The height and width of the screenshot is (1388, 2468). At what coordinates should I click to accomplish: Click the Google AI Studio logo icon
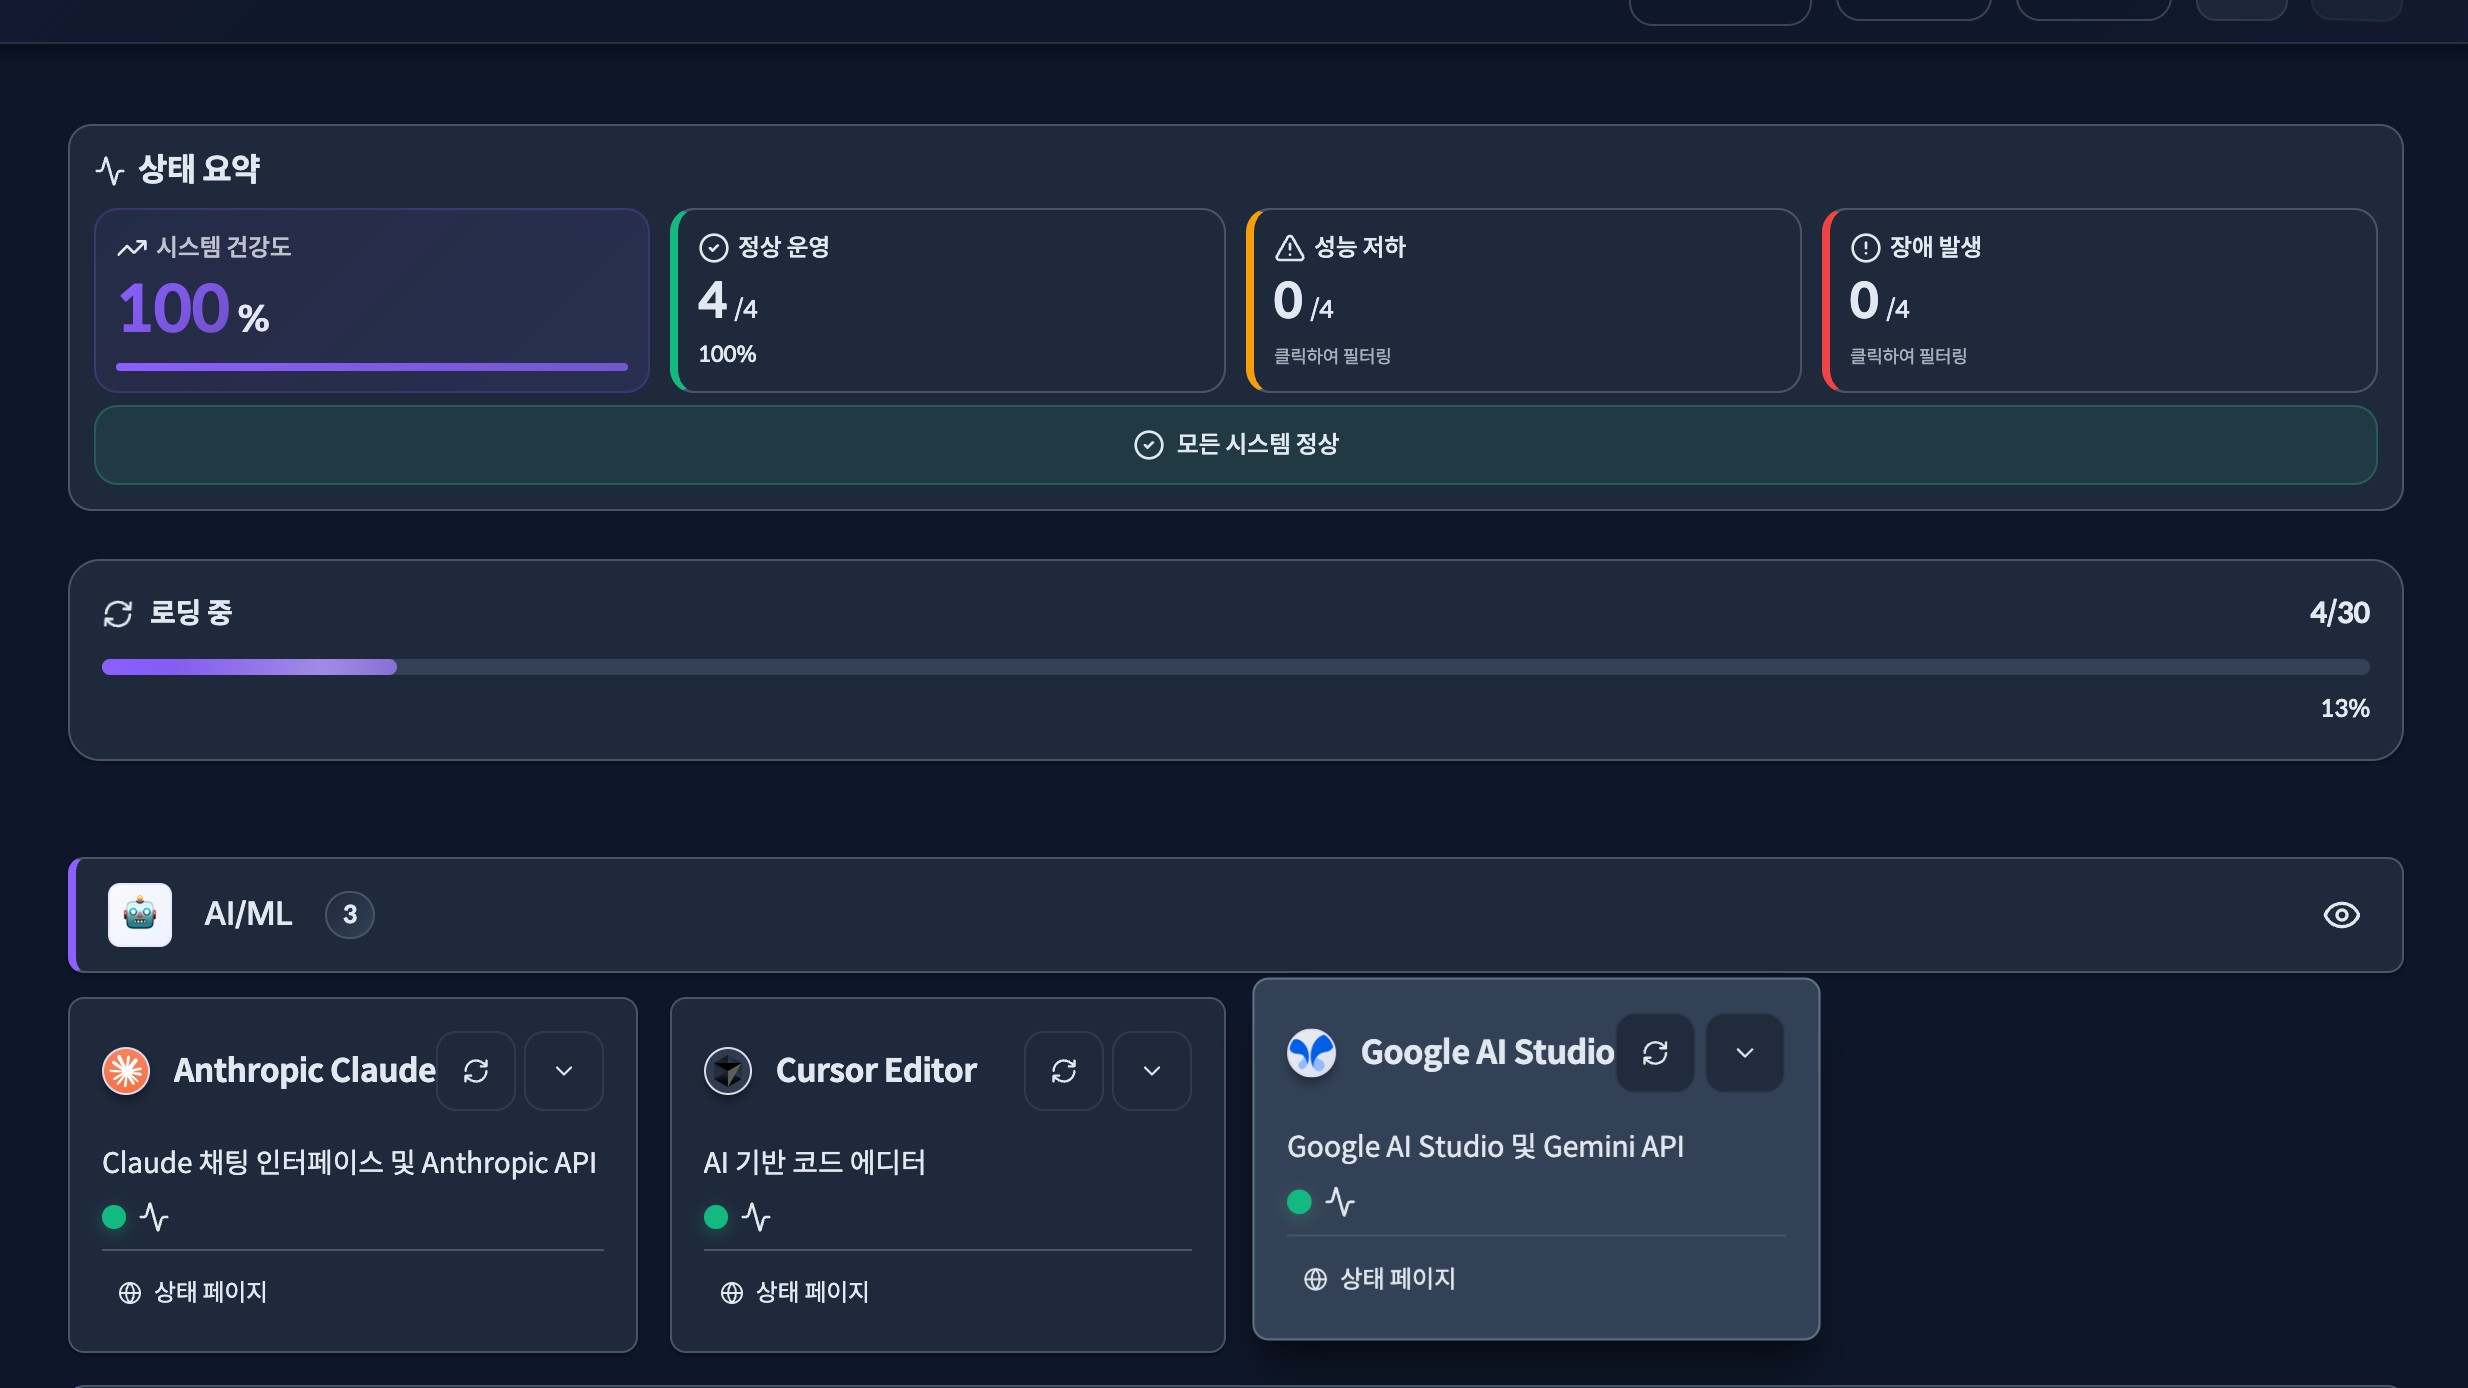tap(1311, 1053)
